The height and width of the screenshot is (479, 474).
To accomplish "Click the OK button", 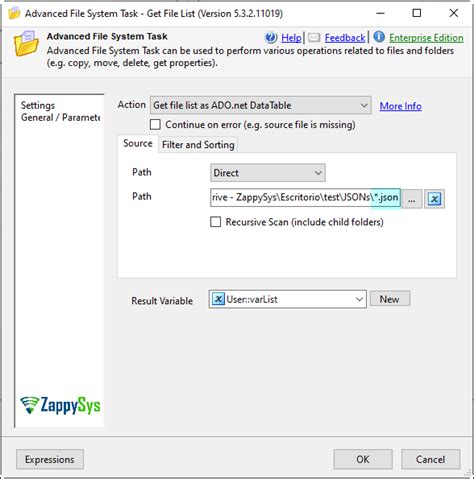I will point(363,459).
